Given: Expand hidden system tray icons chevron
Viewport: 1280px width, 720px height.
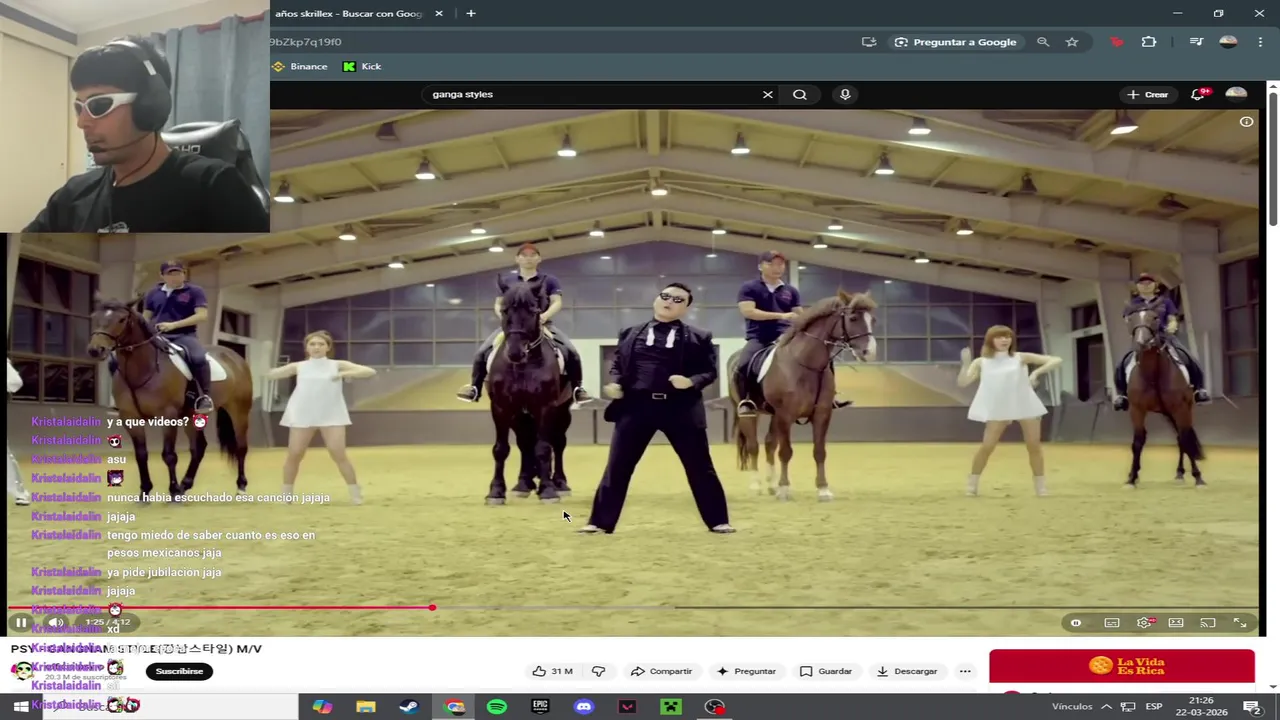Looking at the screenshot, I should 1106,707.
